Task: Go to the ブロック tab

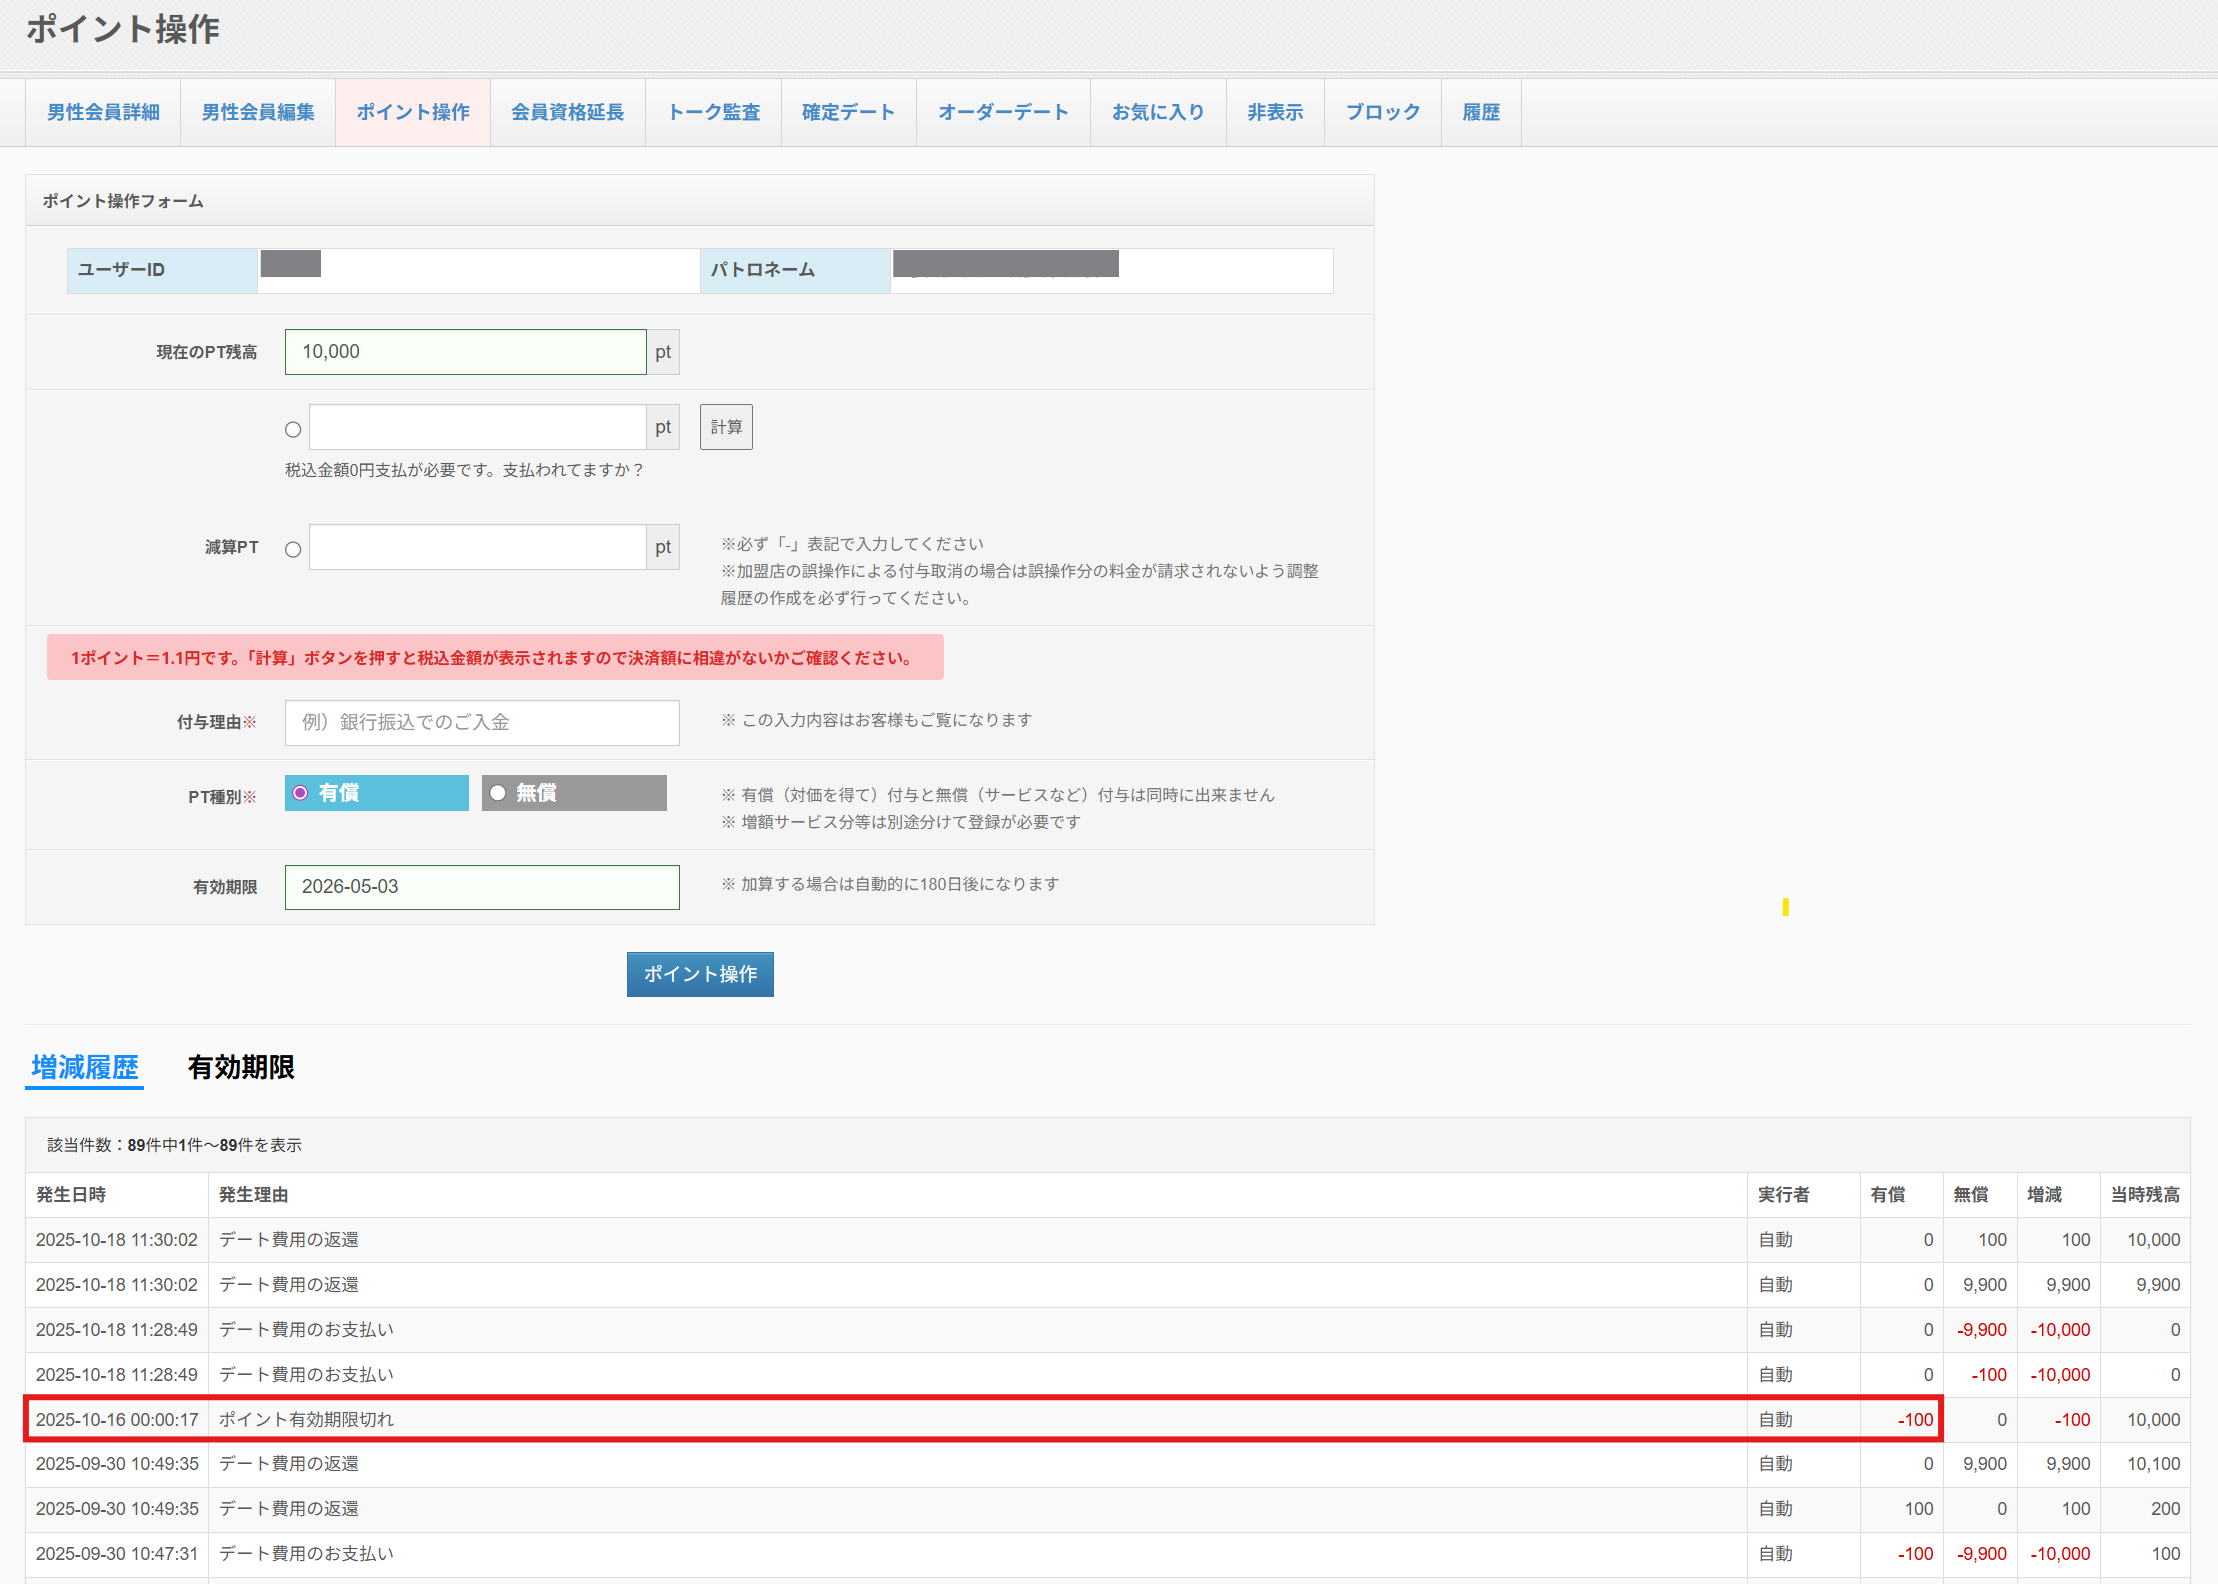Action: (1382, 112)
